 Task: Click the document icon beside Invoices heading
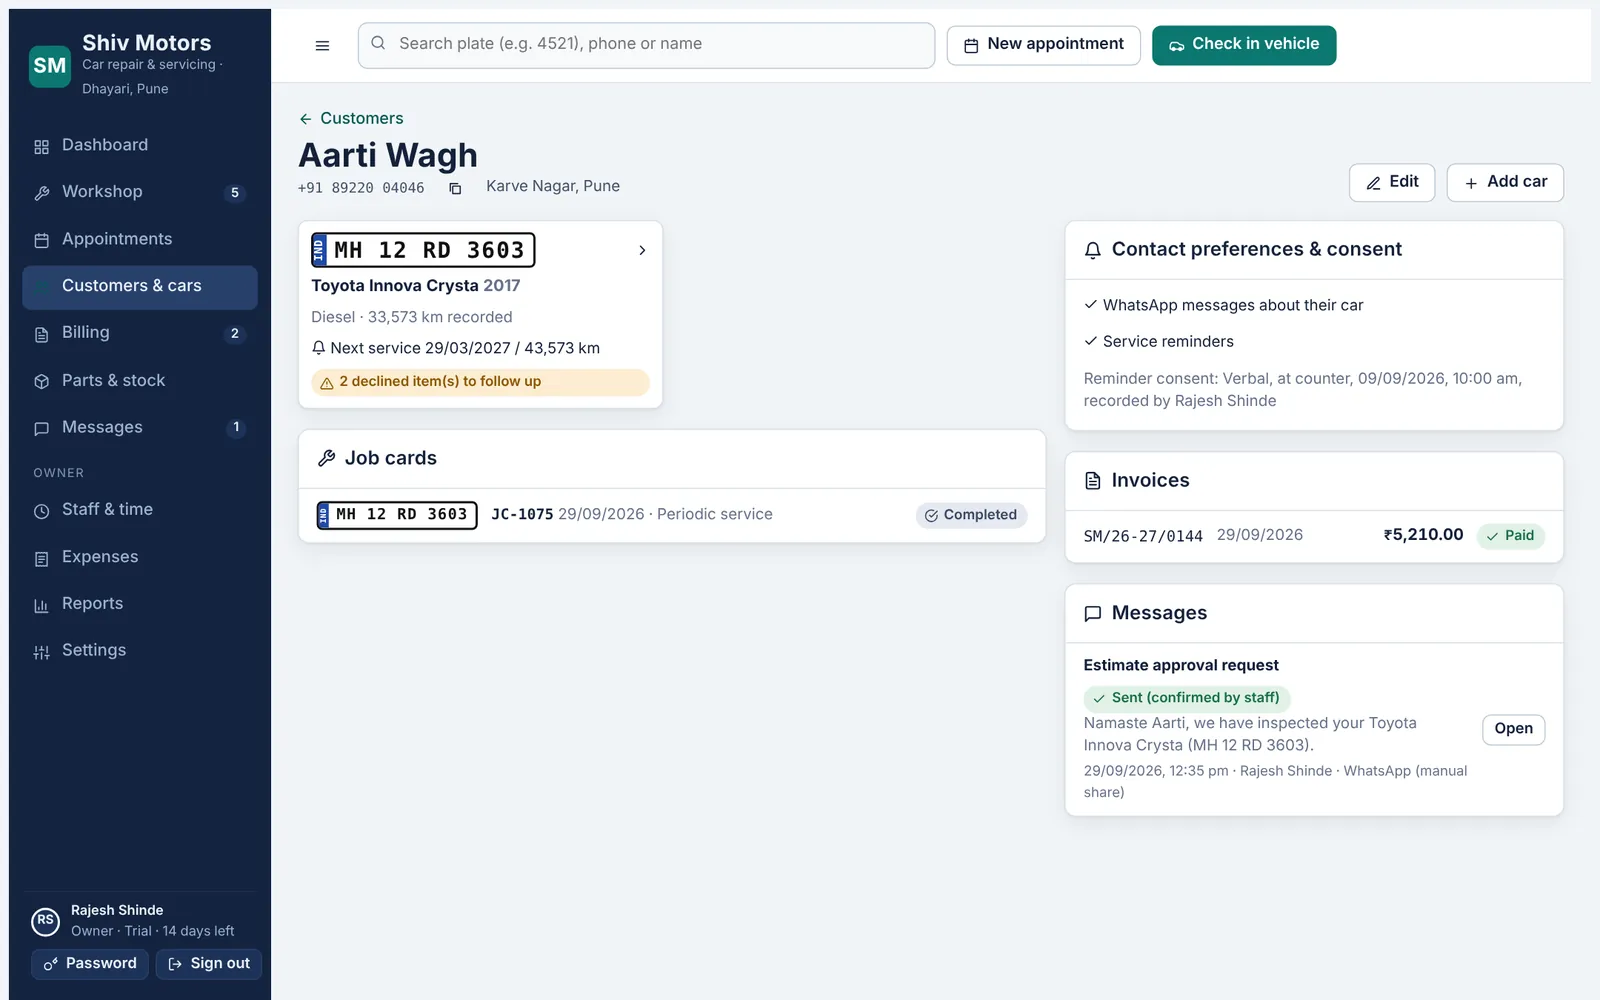pyautogui.click(x=1093, y=481)
